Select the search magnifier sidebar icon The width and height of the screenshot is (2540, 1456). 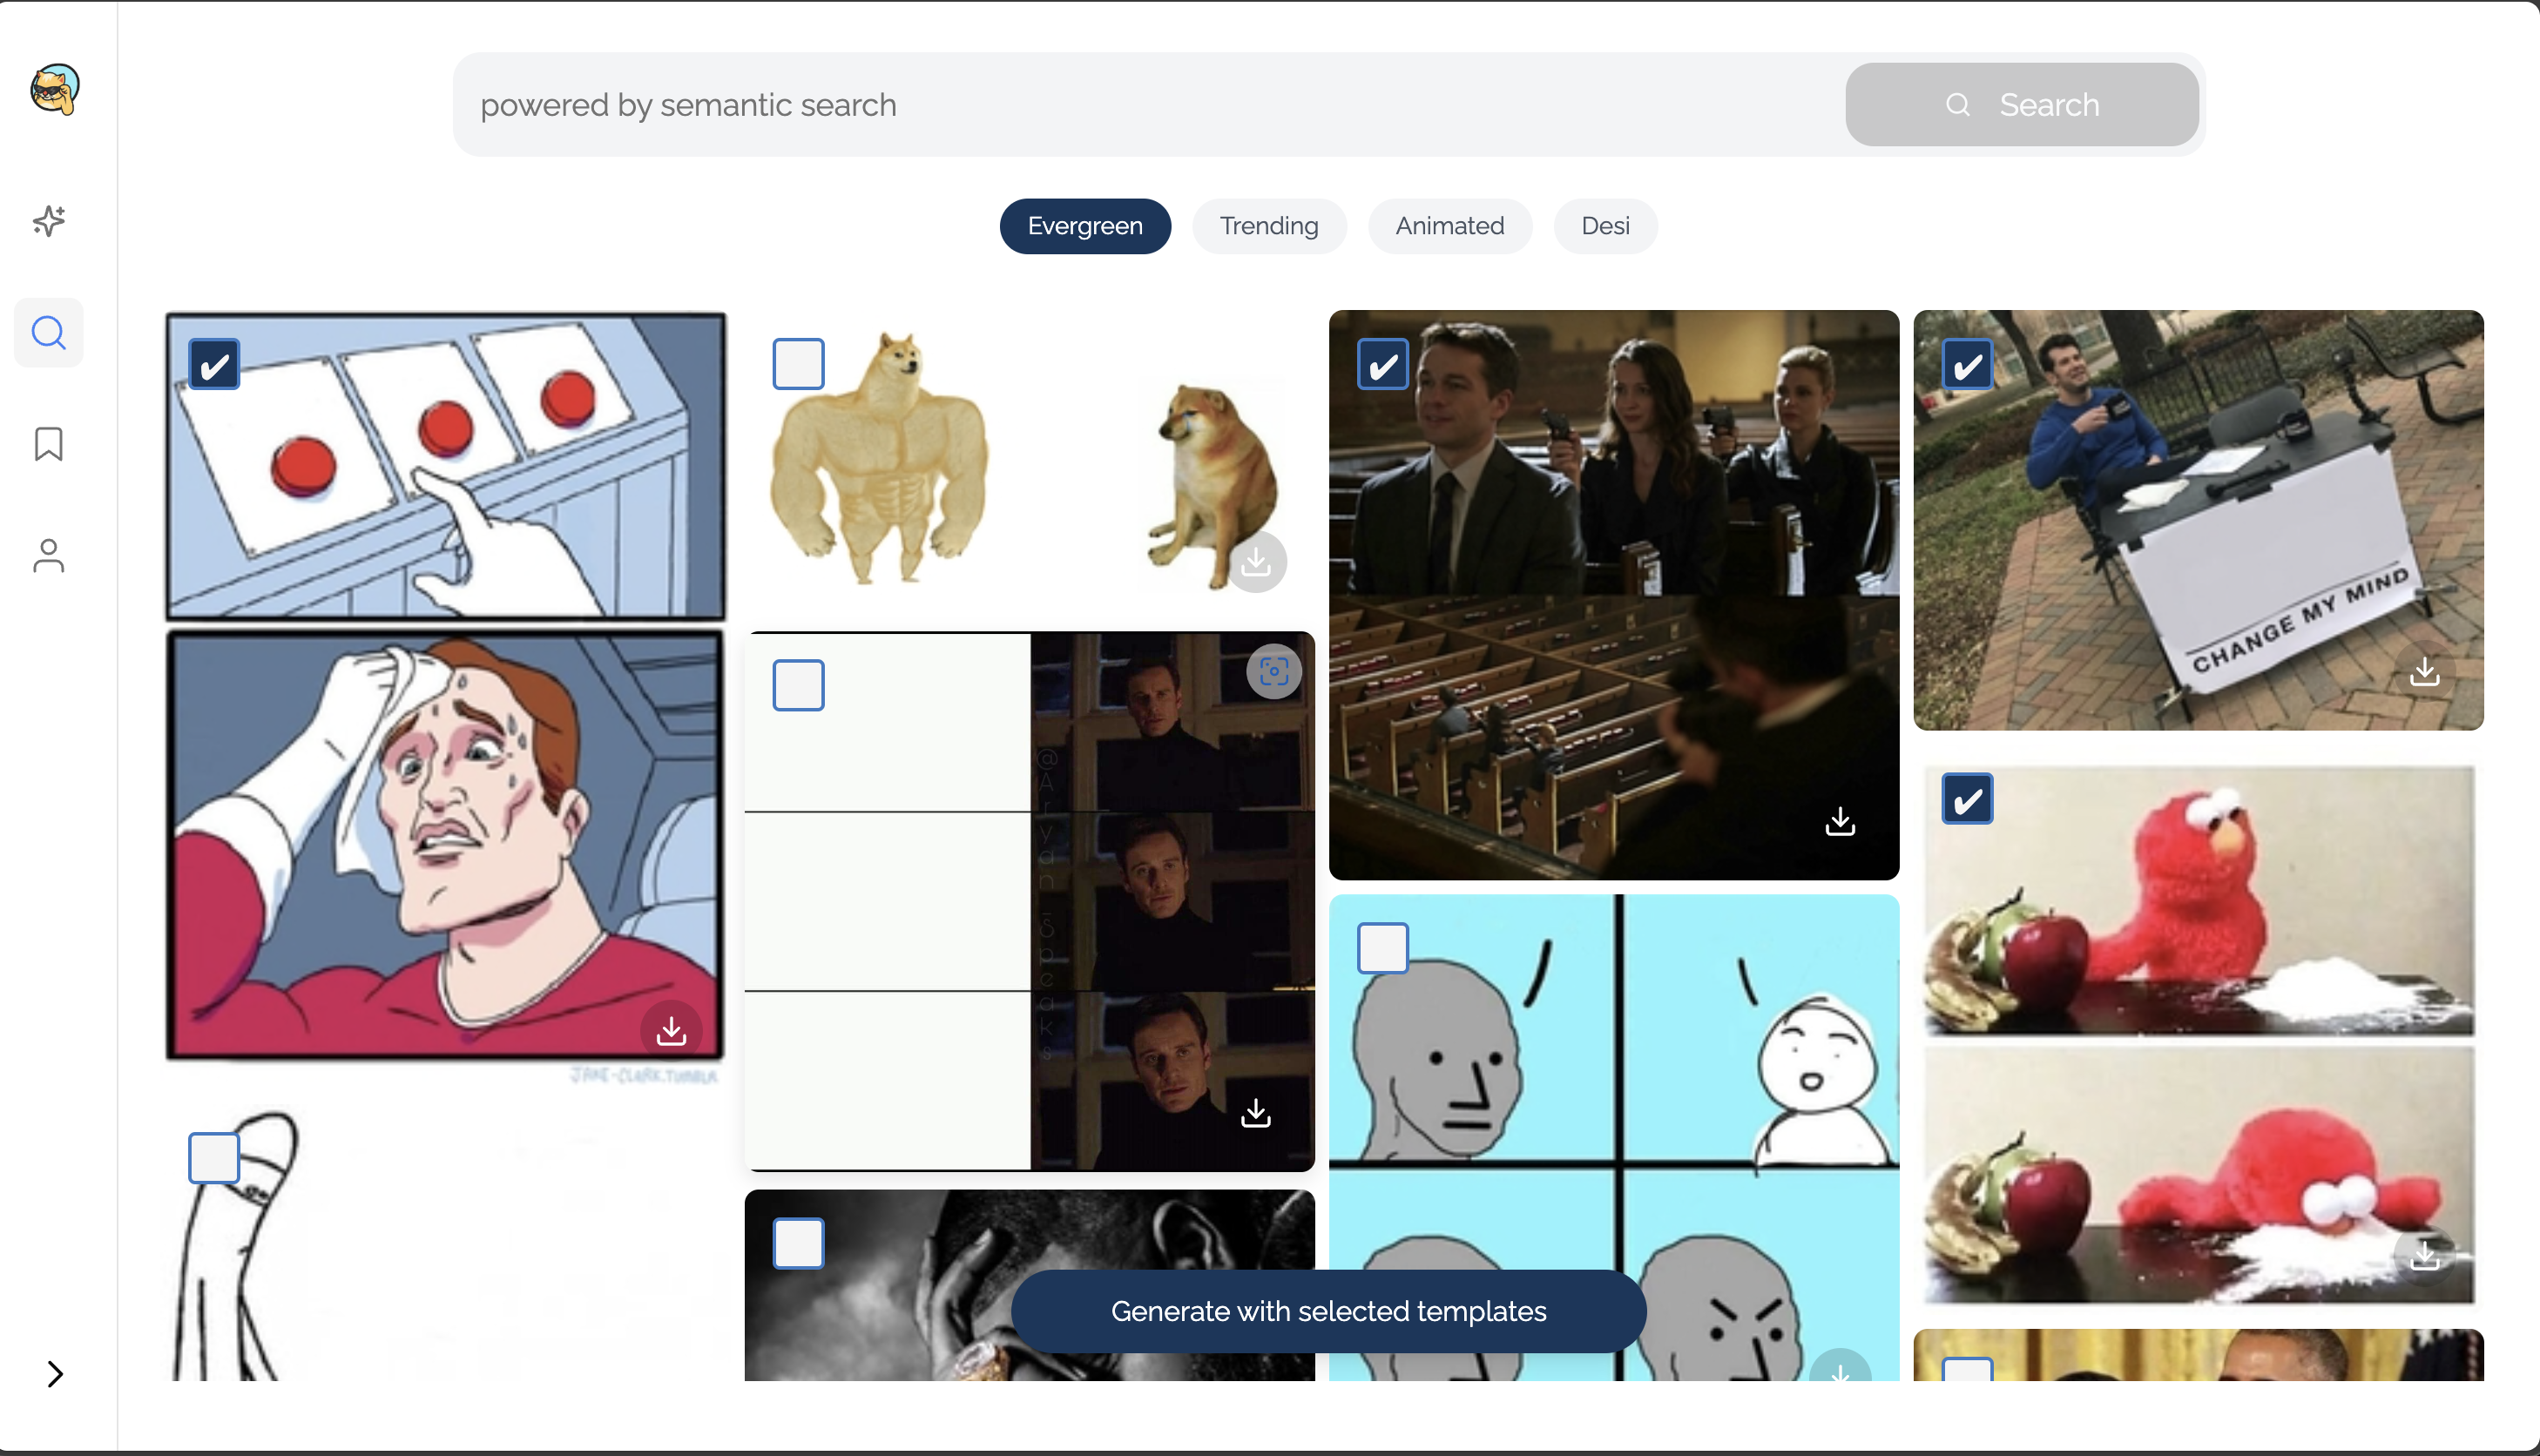(49, 332)
